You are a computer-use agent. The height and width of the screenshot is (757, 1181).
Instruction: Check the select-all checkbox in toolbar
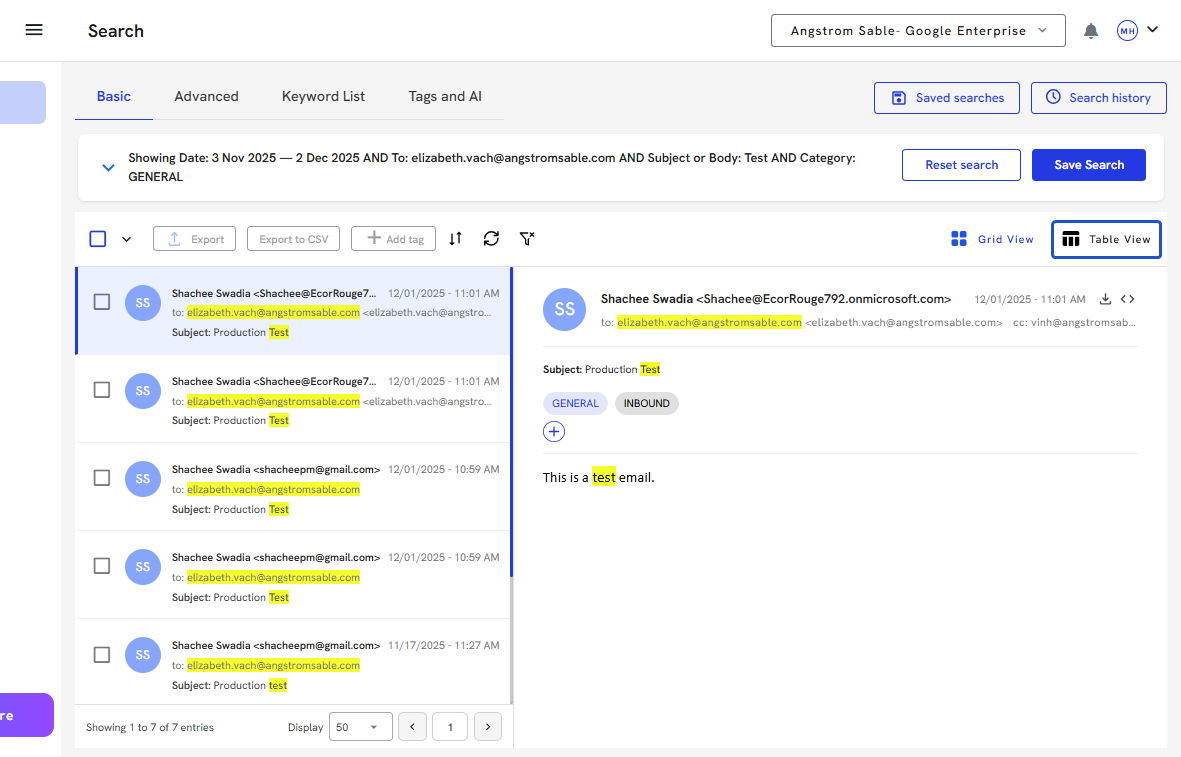click(98, 239)
